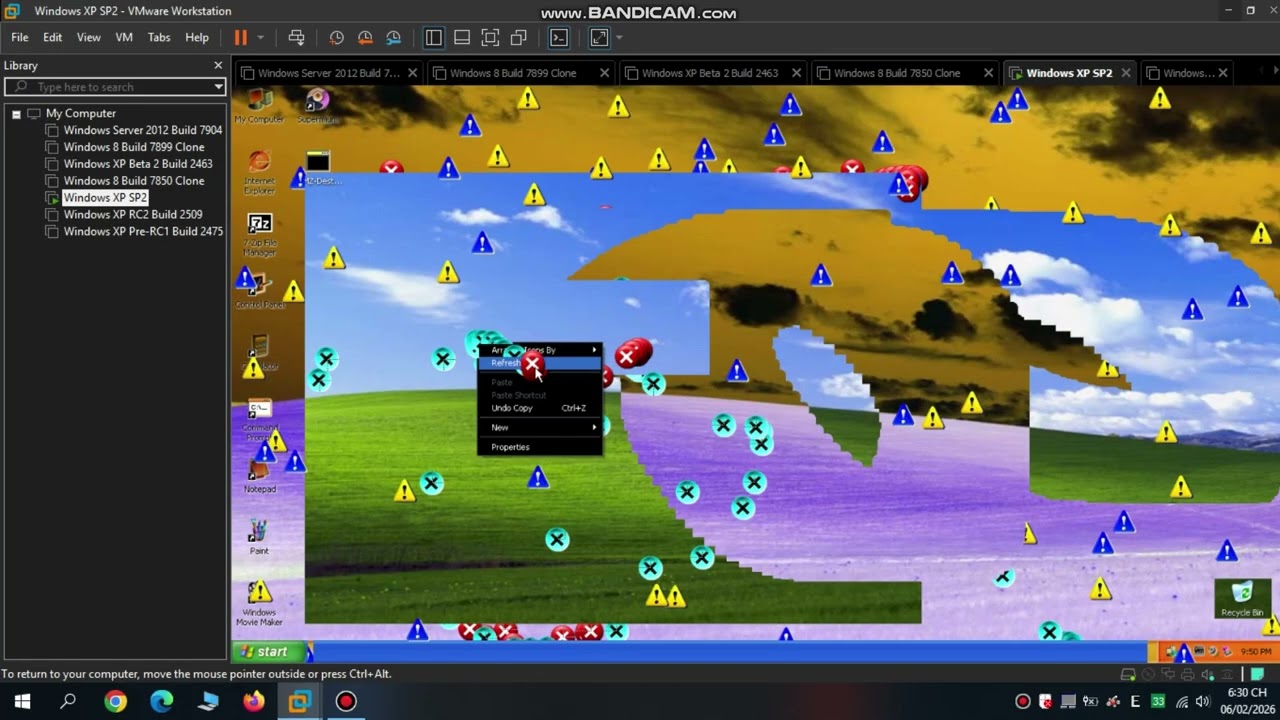Click the Send Ctrl+Alt+Del toolbar icon
1280x720 pixels.
(x=296, y=38)
